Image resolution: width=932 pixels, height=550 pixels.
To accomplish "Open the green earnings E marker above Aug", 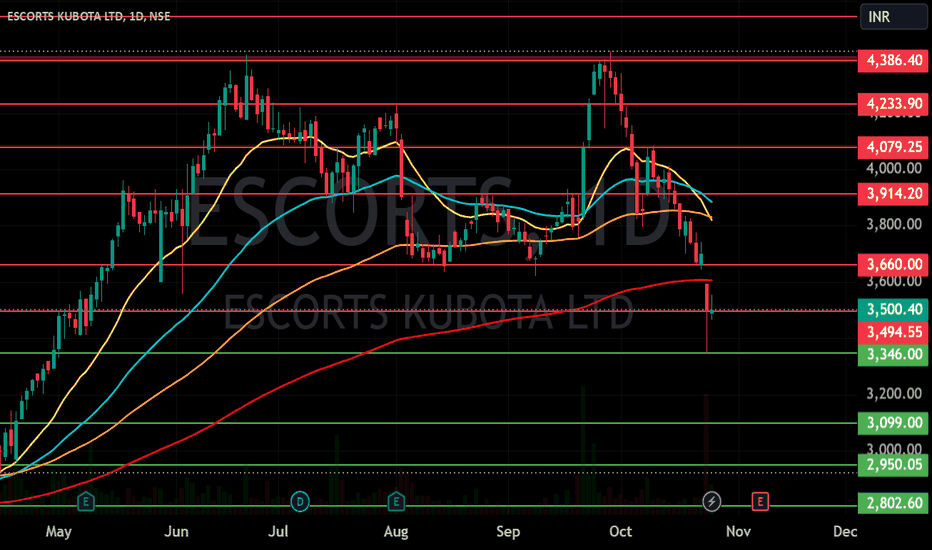I will (396, 502).
